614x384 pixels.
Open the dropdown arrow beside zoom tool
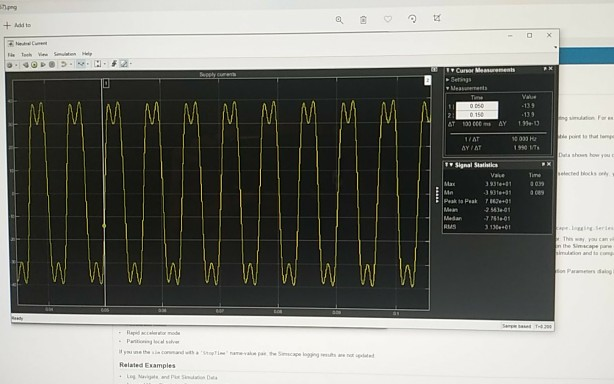coord(87,64)
